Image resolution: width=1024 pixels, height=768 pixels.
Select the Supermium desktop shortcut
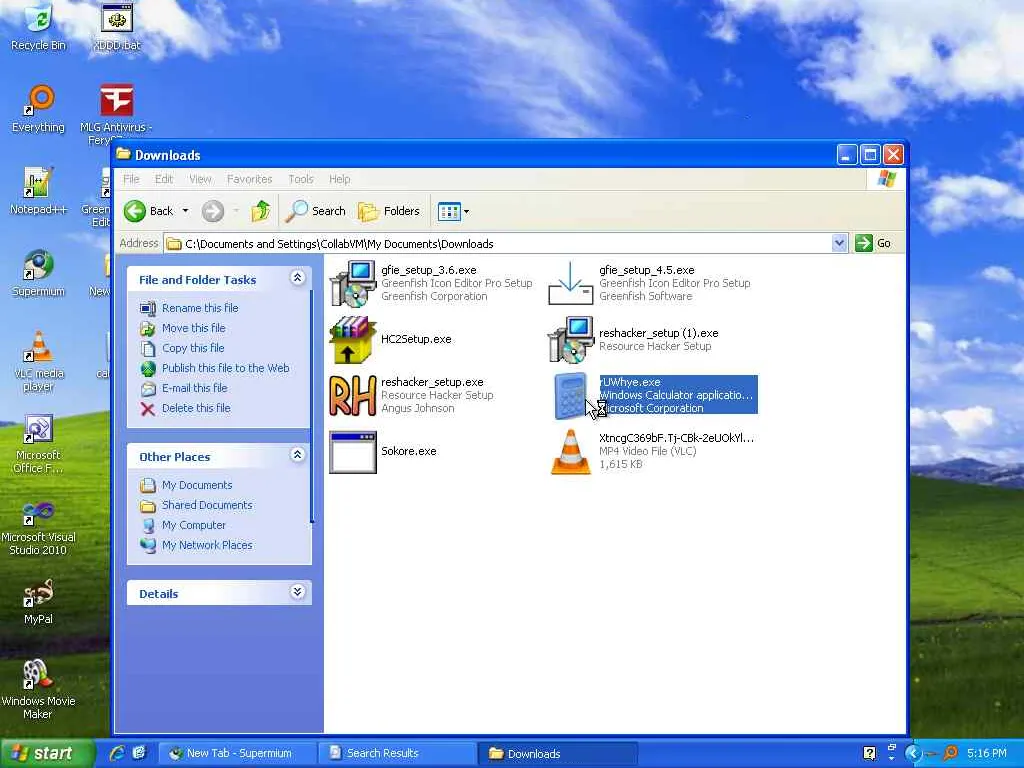click(x=39, y=273)
